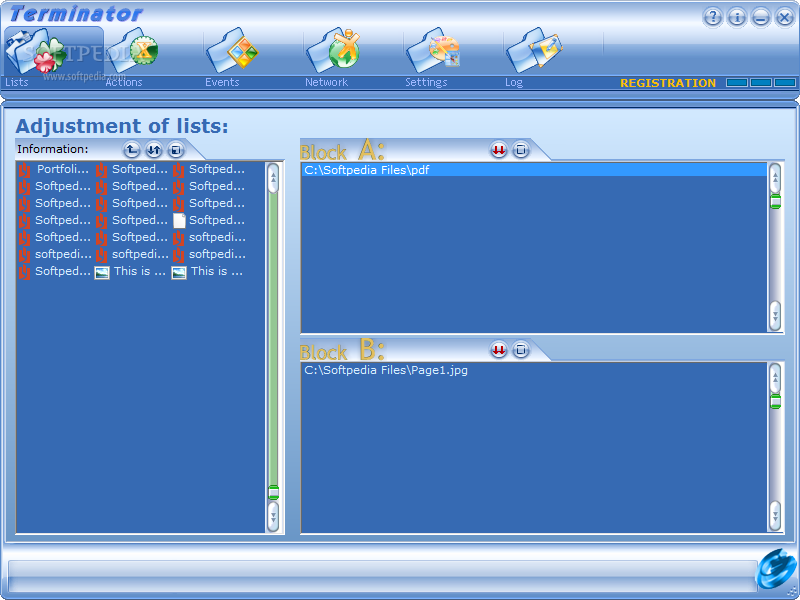800x600 pixels.
Task: Click red arrows add icon for Block A
Action: click(498, 150)
